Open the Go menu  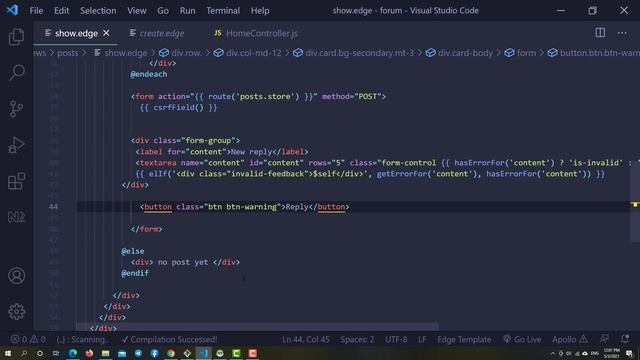(163, 11)
